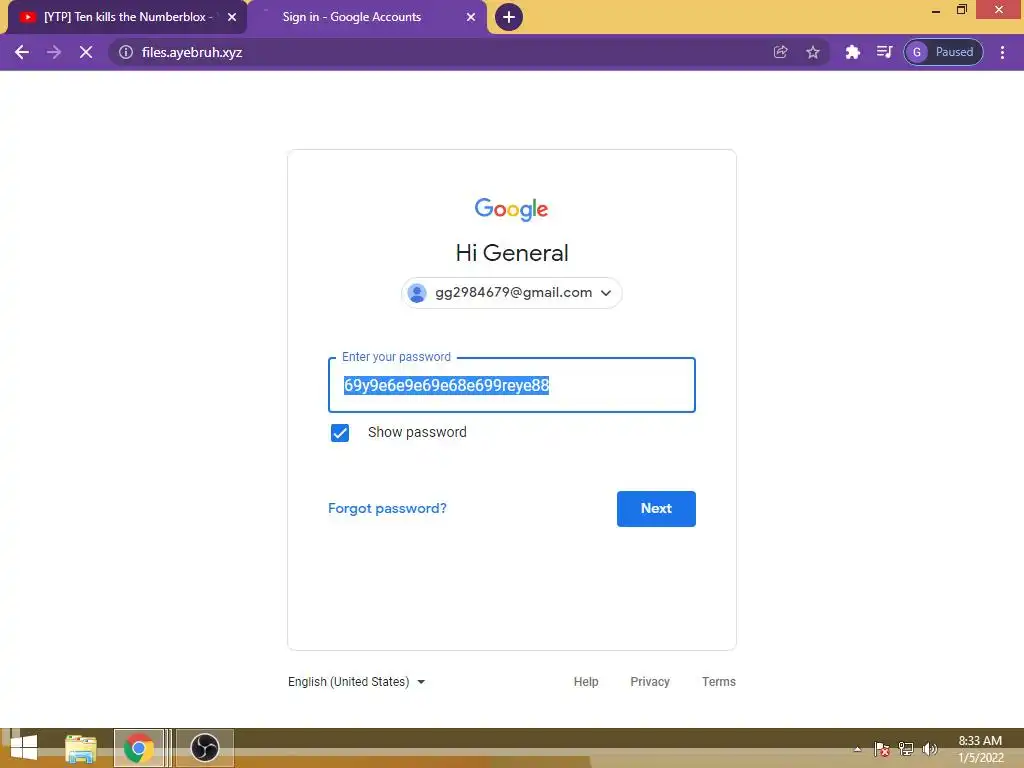Click the Action Center flag icon
The image size is (1024, 768).
click(x=882, y=749)
